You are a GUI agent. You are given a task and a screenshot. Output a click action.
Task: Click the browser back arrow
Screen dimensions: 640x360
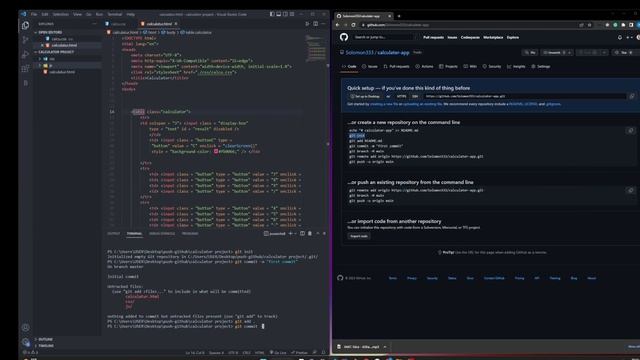click(337, 25)
